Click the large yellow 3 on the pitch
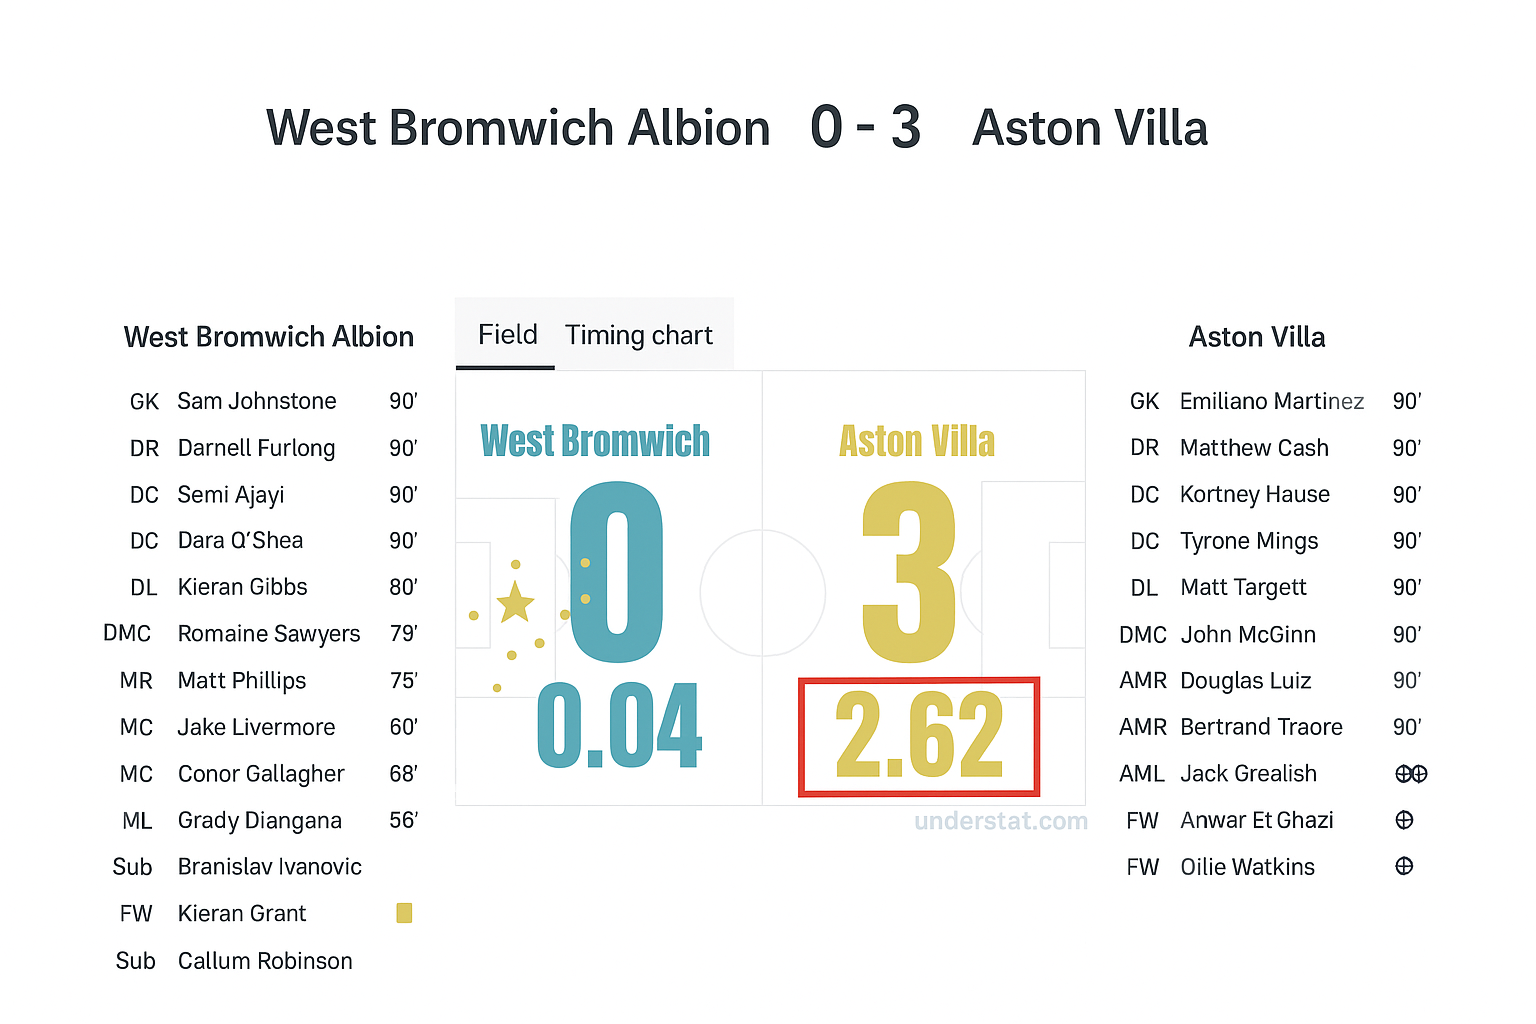Viewport: 1536px width, 1024px height. click(x=908, y=572)
